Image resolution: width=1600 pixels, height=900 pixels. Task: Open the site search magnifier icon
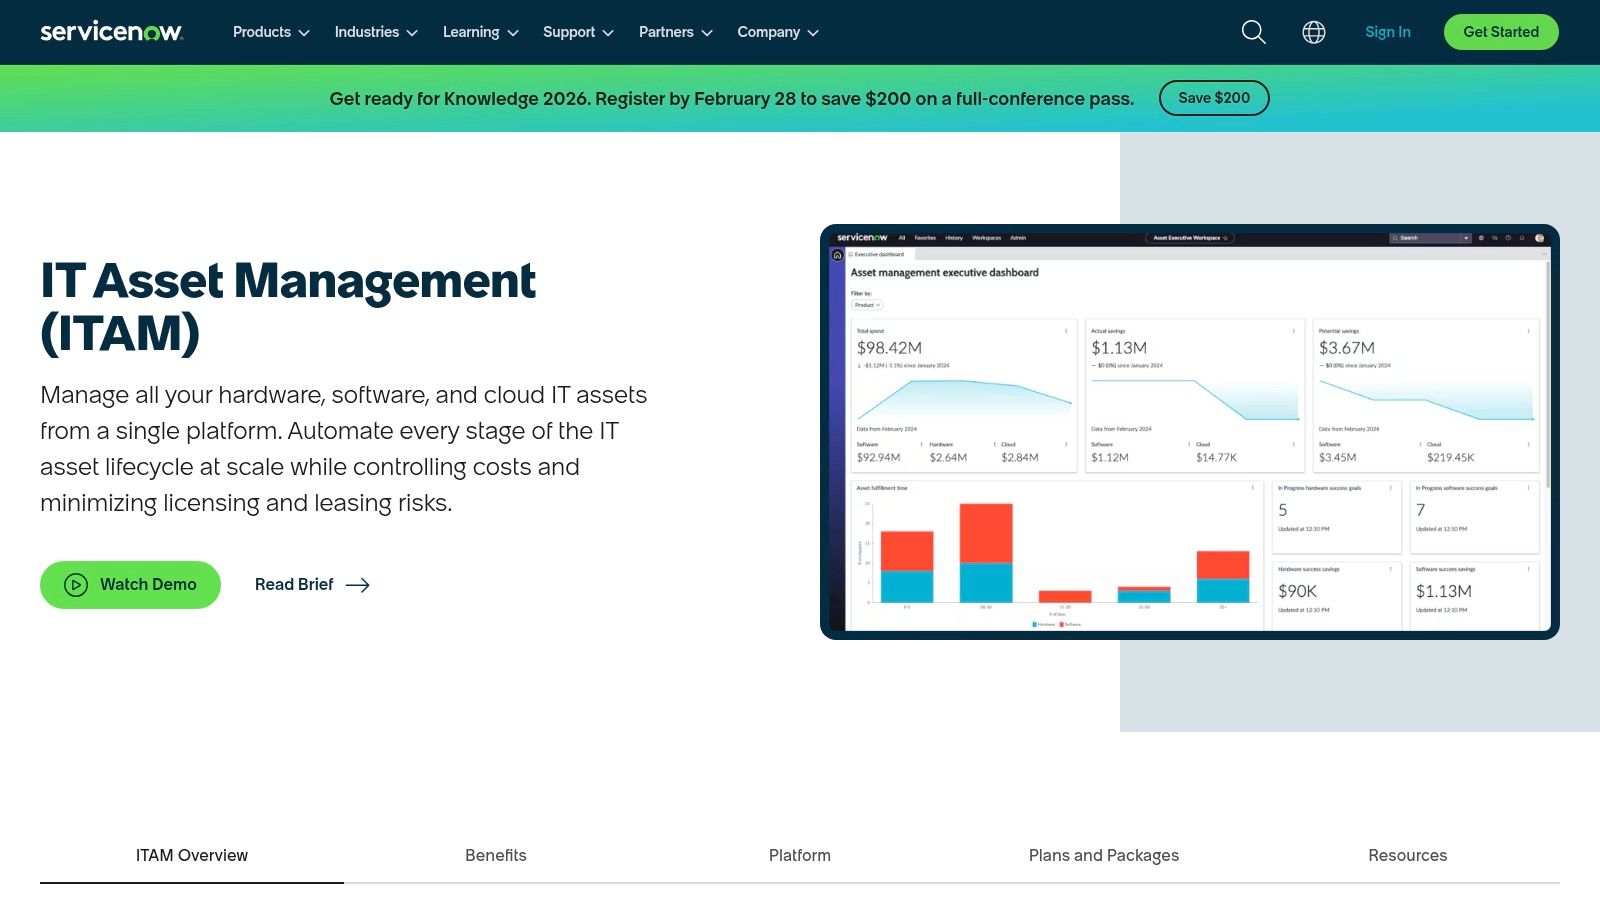(x=1252, y=32)
